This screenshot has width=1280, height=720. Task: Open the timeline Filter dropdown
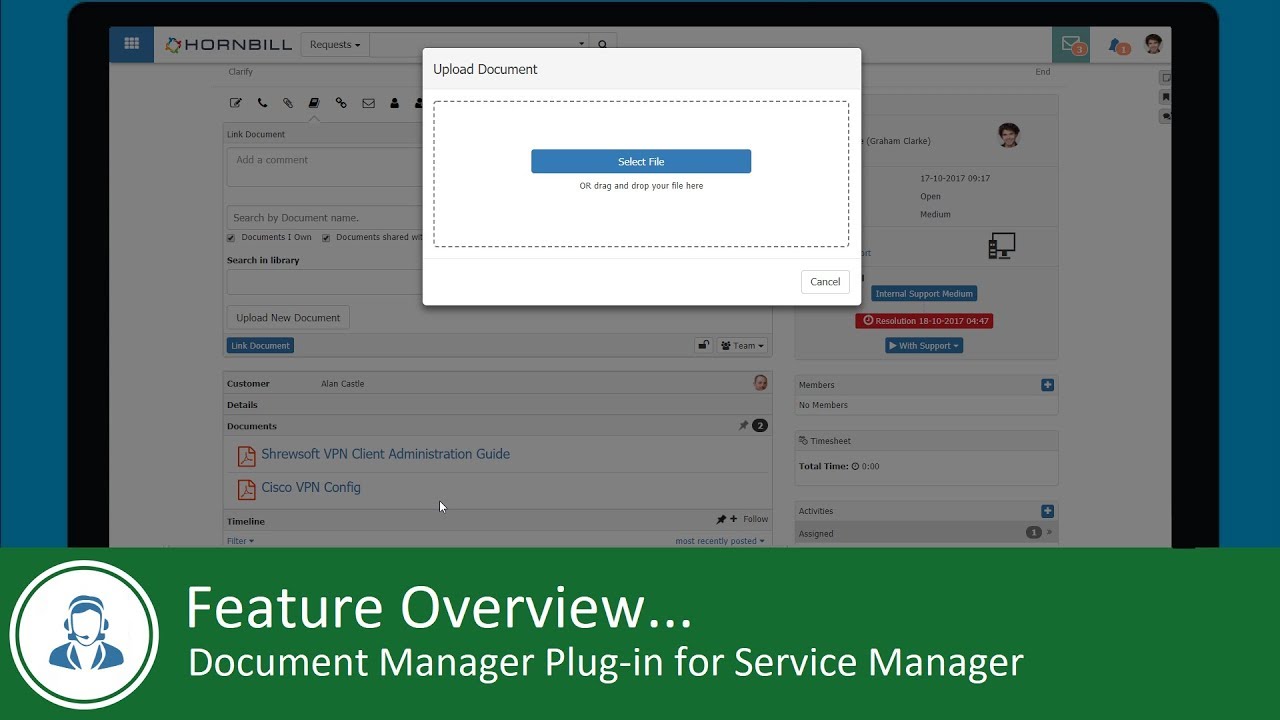coord(240,541)
